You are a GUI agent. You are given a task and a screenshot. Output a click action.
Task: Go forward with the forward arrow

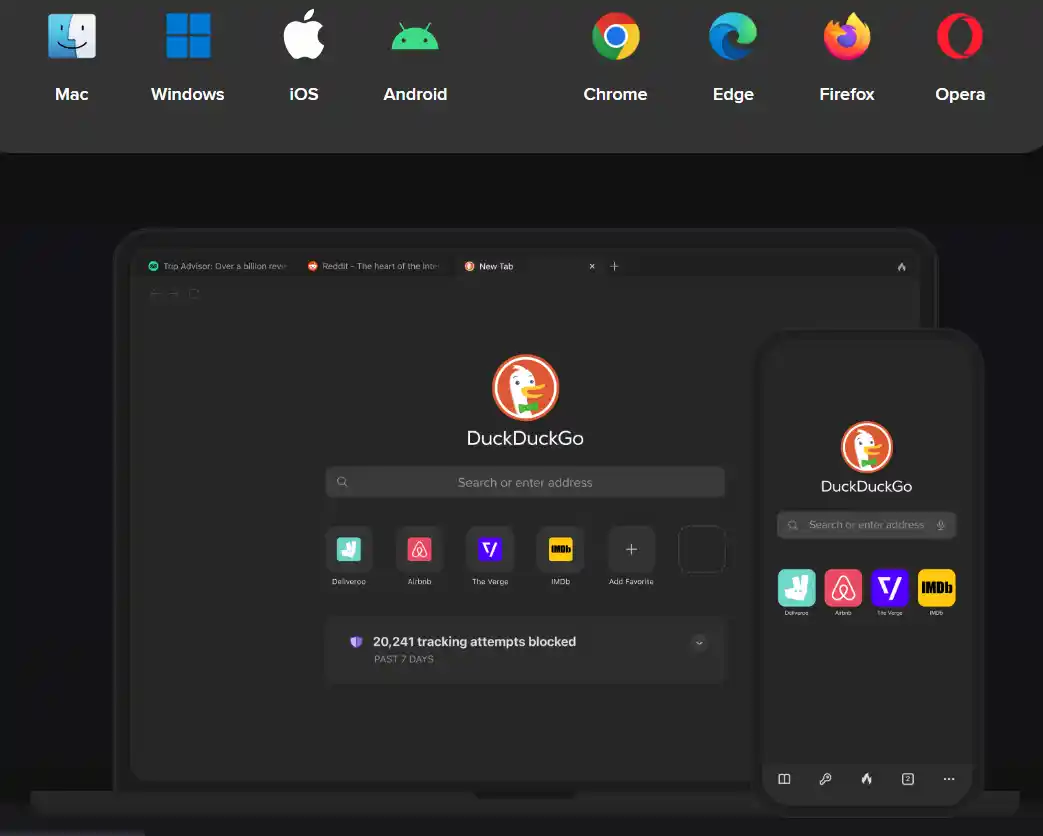click(173, 293)
